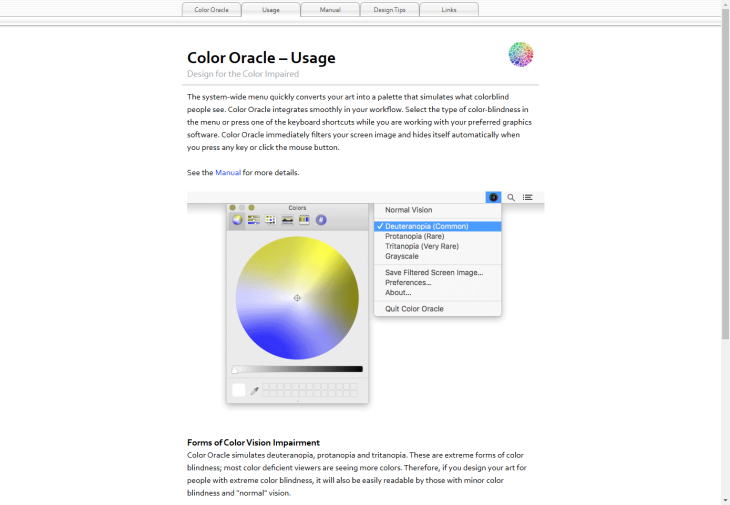730x505 pixels.
Task: Click the white current color swatch
Action: pyautogui.click(x=238, y=390)
